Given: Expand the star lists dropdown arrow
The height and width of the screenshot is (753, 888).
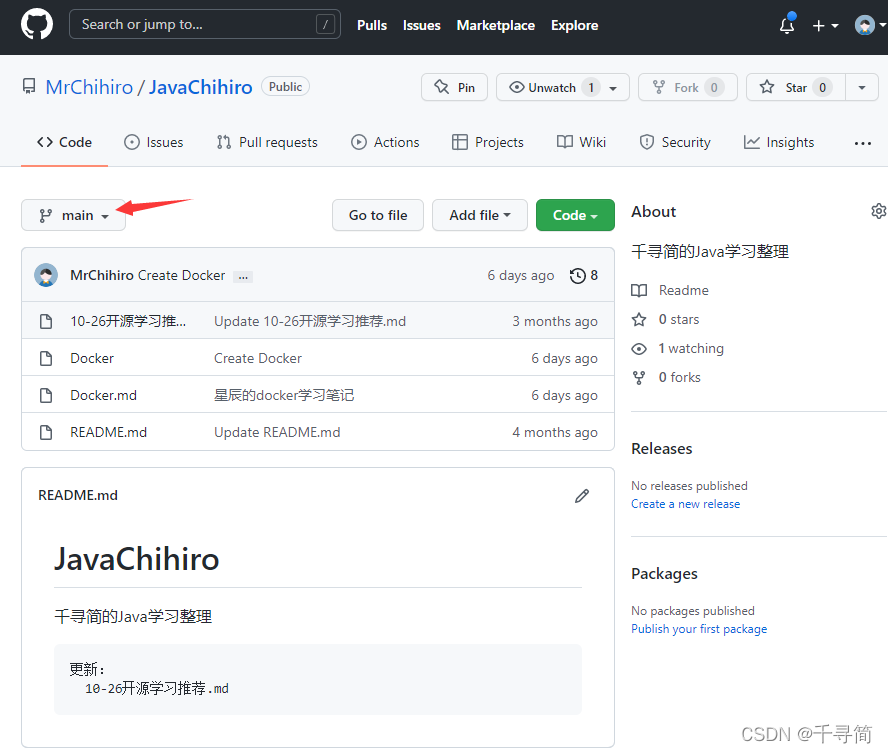Looking at the screenshot, I should tap(862, 87).
